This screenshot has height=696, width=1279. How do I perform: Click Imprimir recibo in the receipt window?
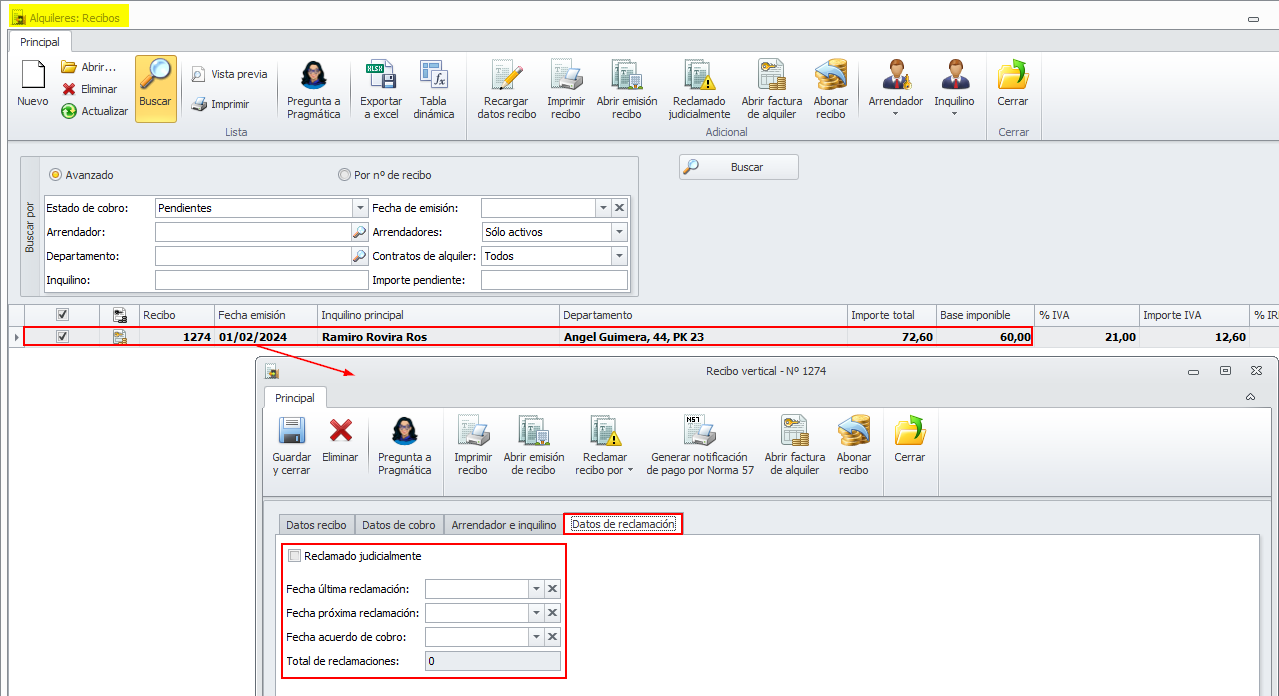click(x=473, y=446)
